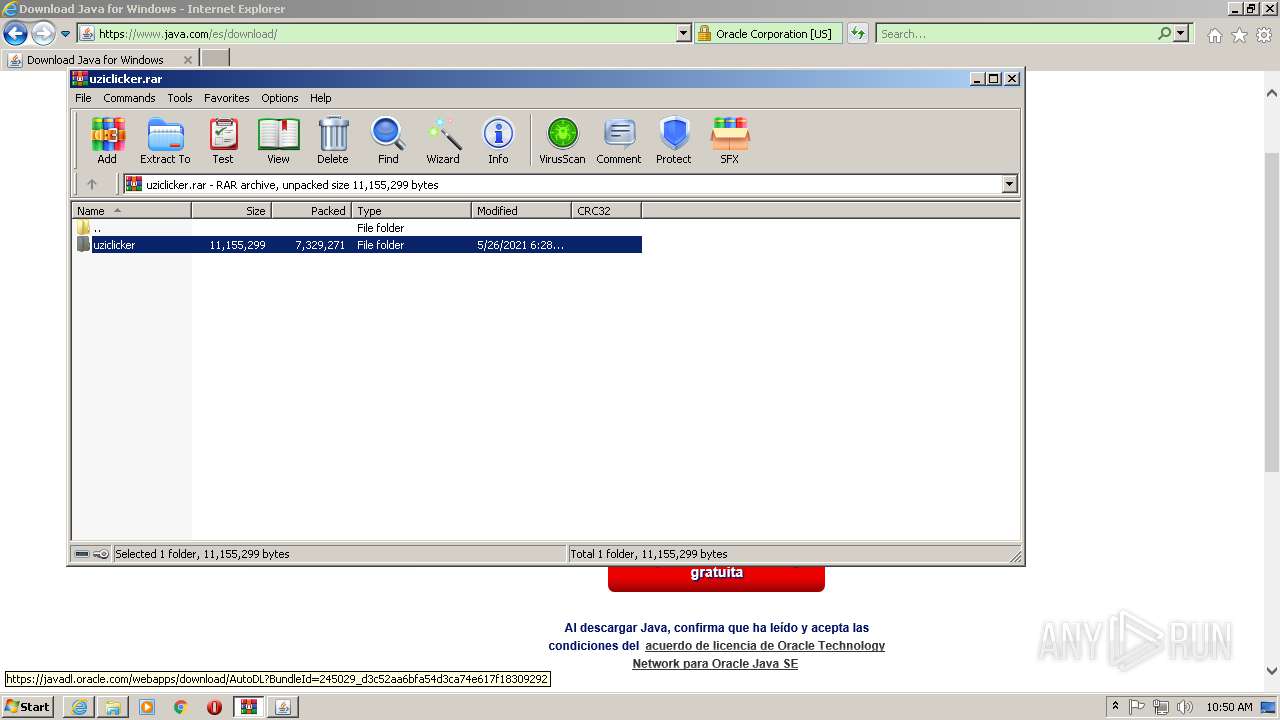
Task: Open the Options menu
Action: [x=280, y=98]
